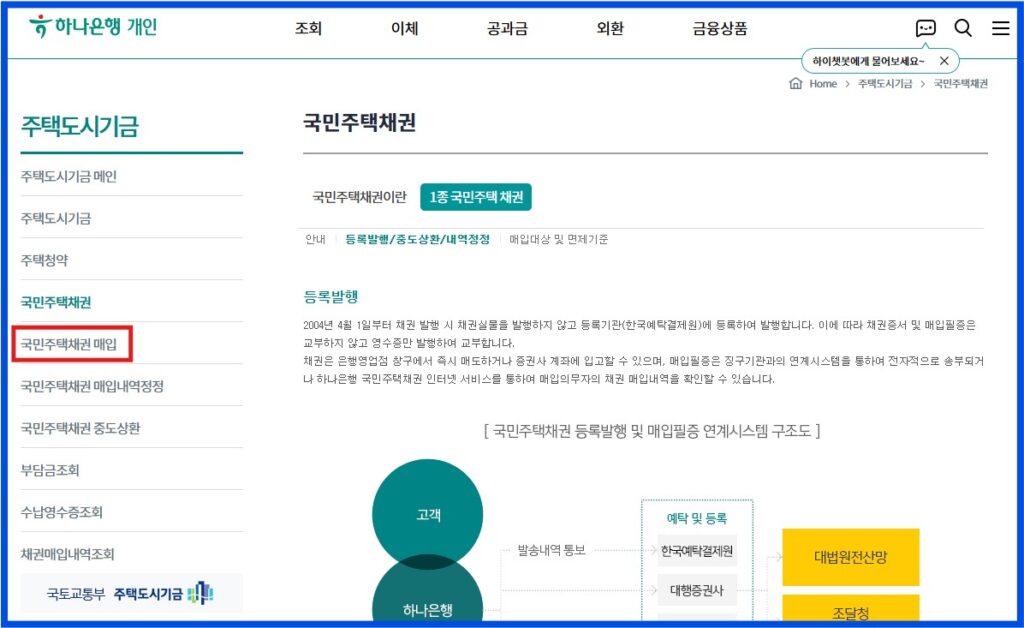This screenshot has width=1024, height=628.
Task: Select the 안내 sub-tab
Action: [x=315, y=240]
